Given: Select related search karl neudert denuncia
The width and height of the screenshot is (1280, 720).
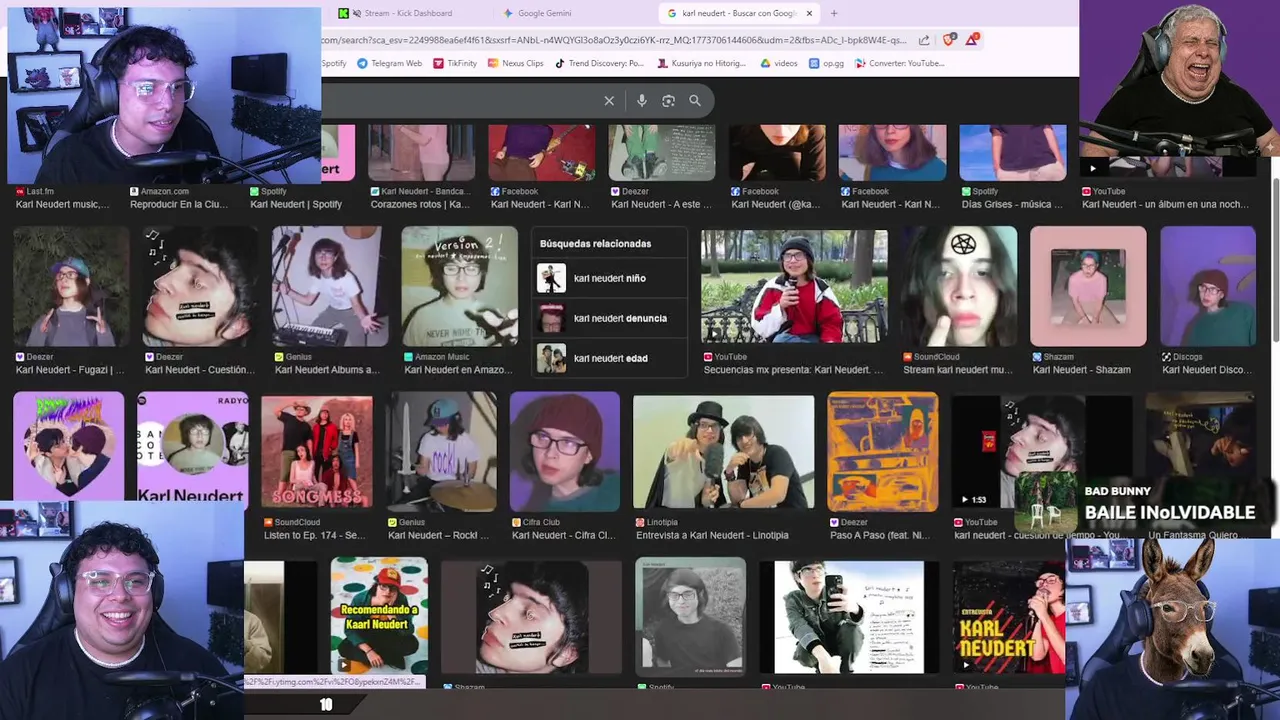Looking at the screenshot, I should click(610, 318).
